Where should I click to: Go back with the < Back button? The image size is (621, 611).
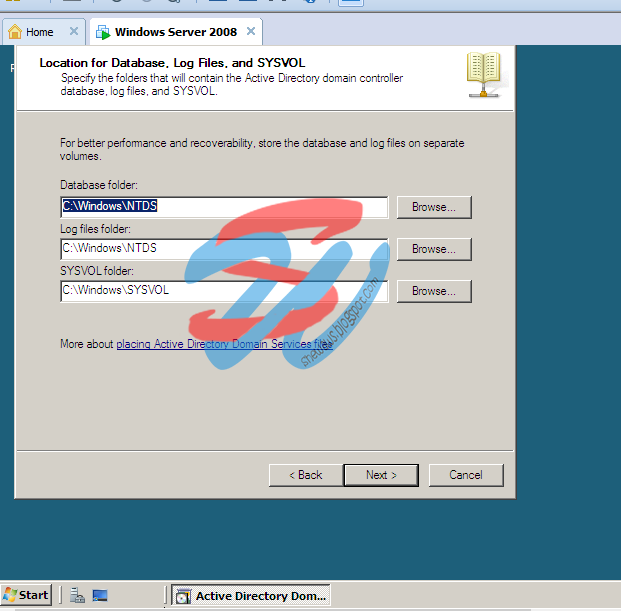click(x=306, y=475)
